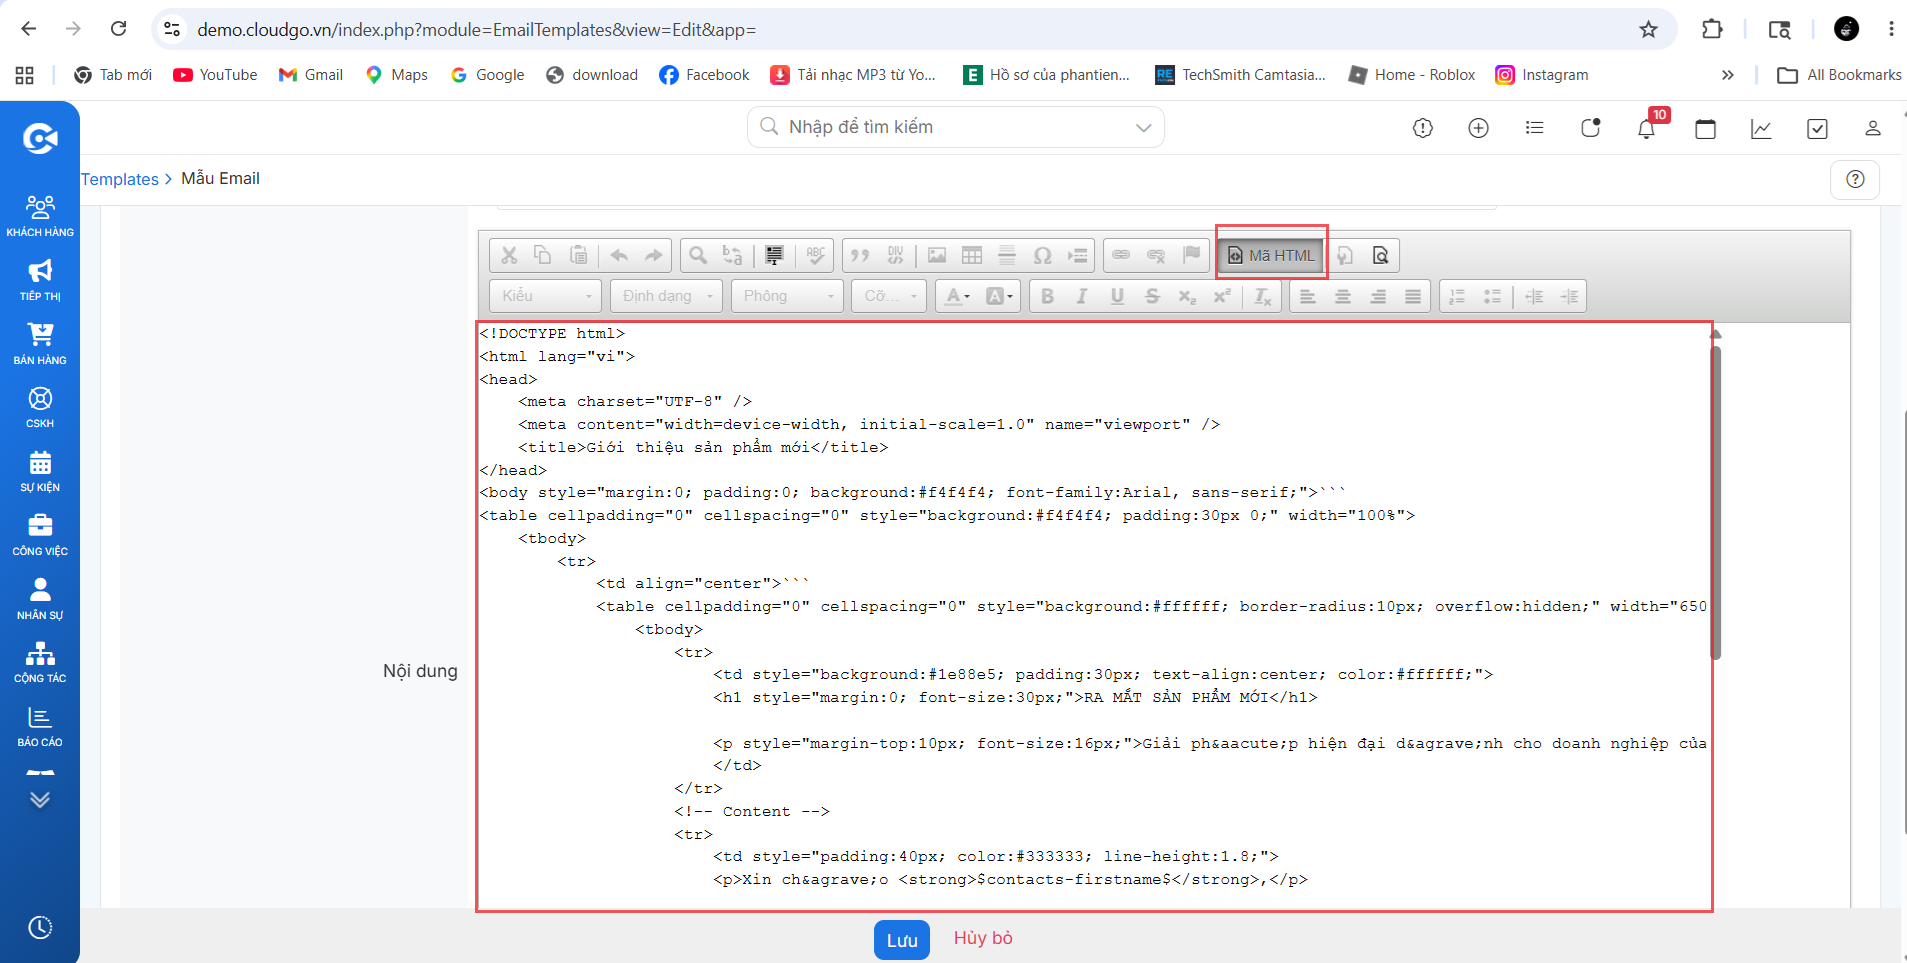1907x963 pixels.
Task: Click the Unlink icon
Action: pos(1156,255)
